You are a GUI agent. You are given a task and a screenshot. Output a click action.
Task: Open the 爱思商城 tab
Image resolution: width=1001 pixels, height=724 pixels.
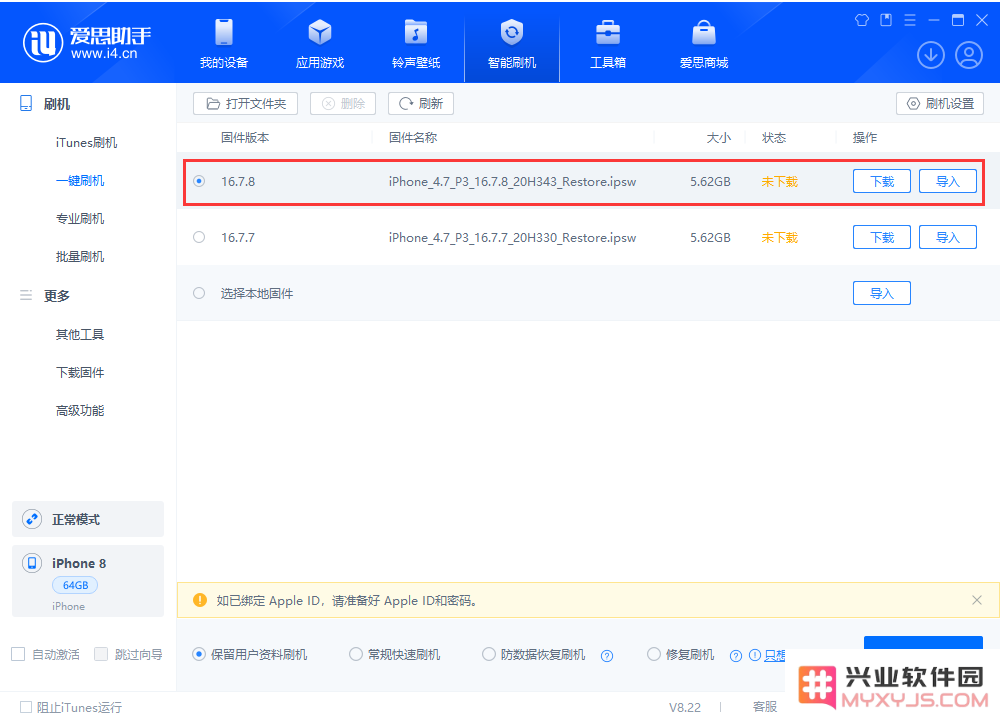704,43
